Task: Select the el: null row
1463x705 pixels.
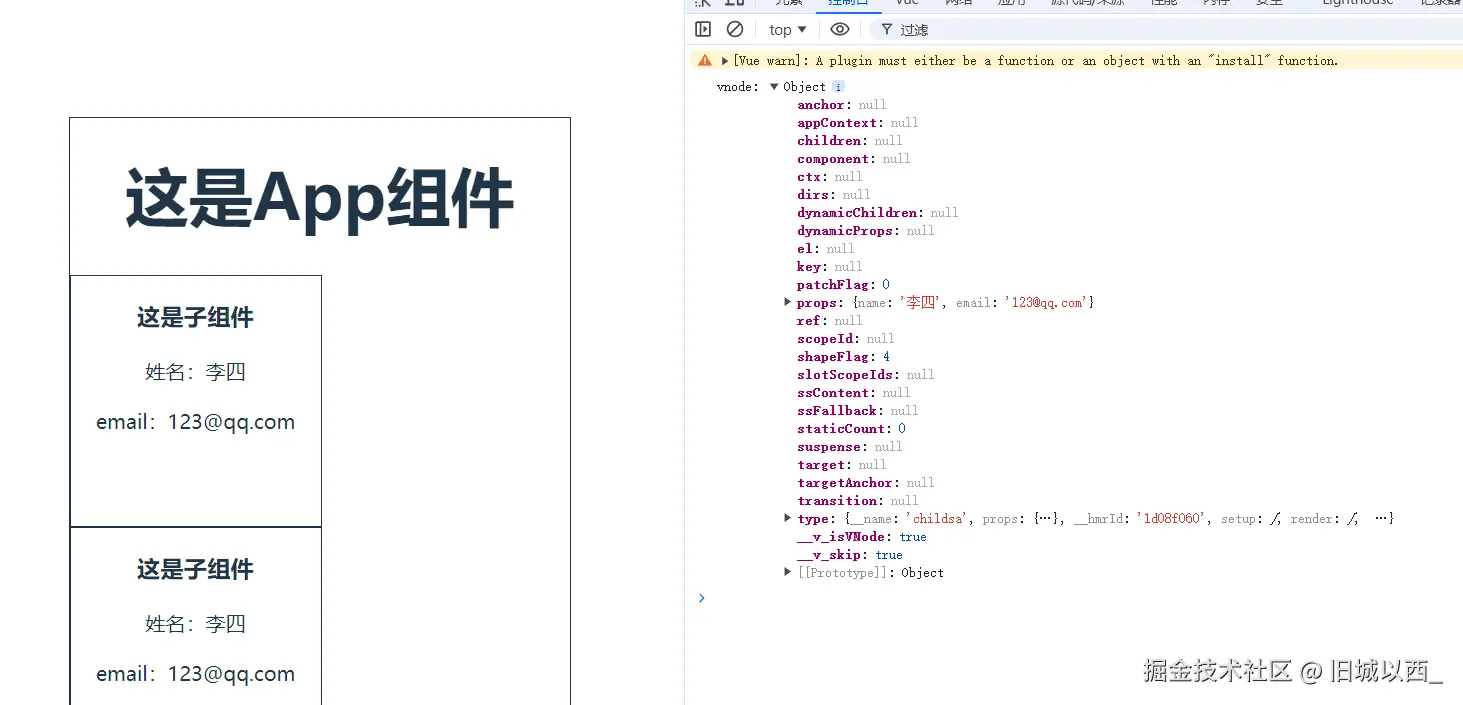Action: [x=826, y=249]
